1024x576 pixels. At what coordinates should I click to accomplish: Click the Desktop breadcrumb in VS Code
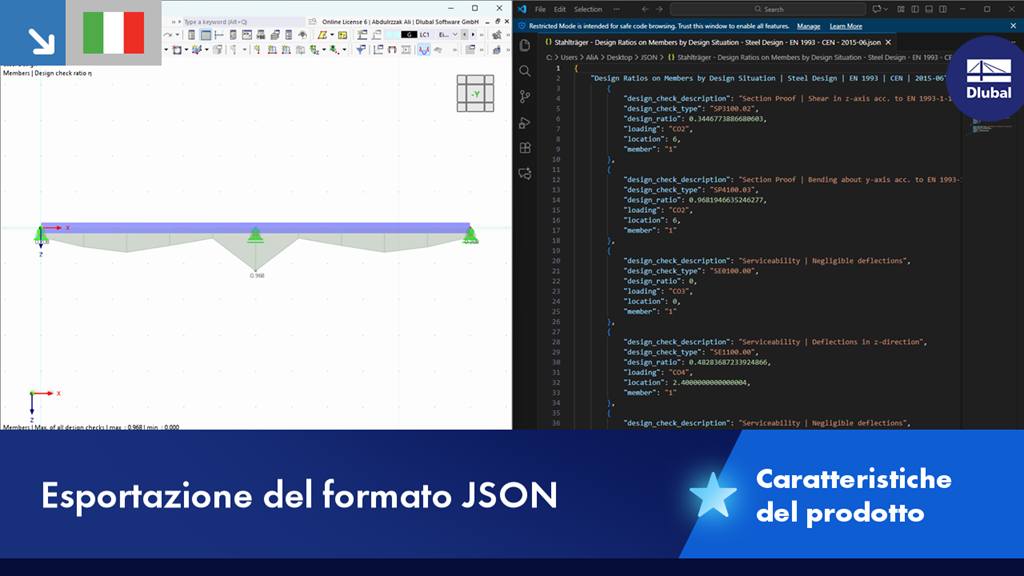(619, 57)
